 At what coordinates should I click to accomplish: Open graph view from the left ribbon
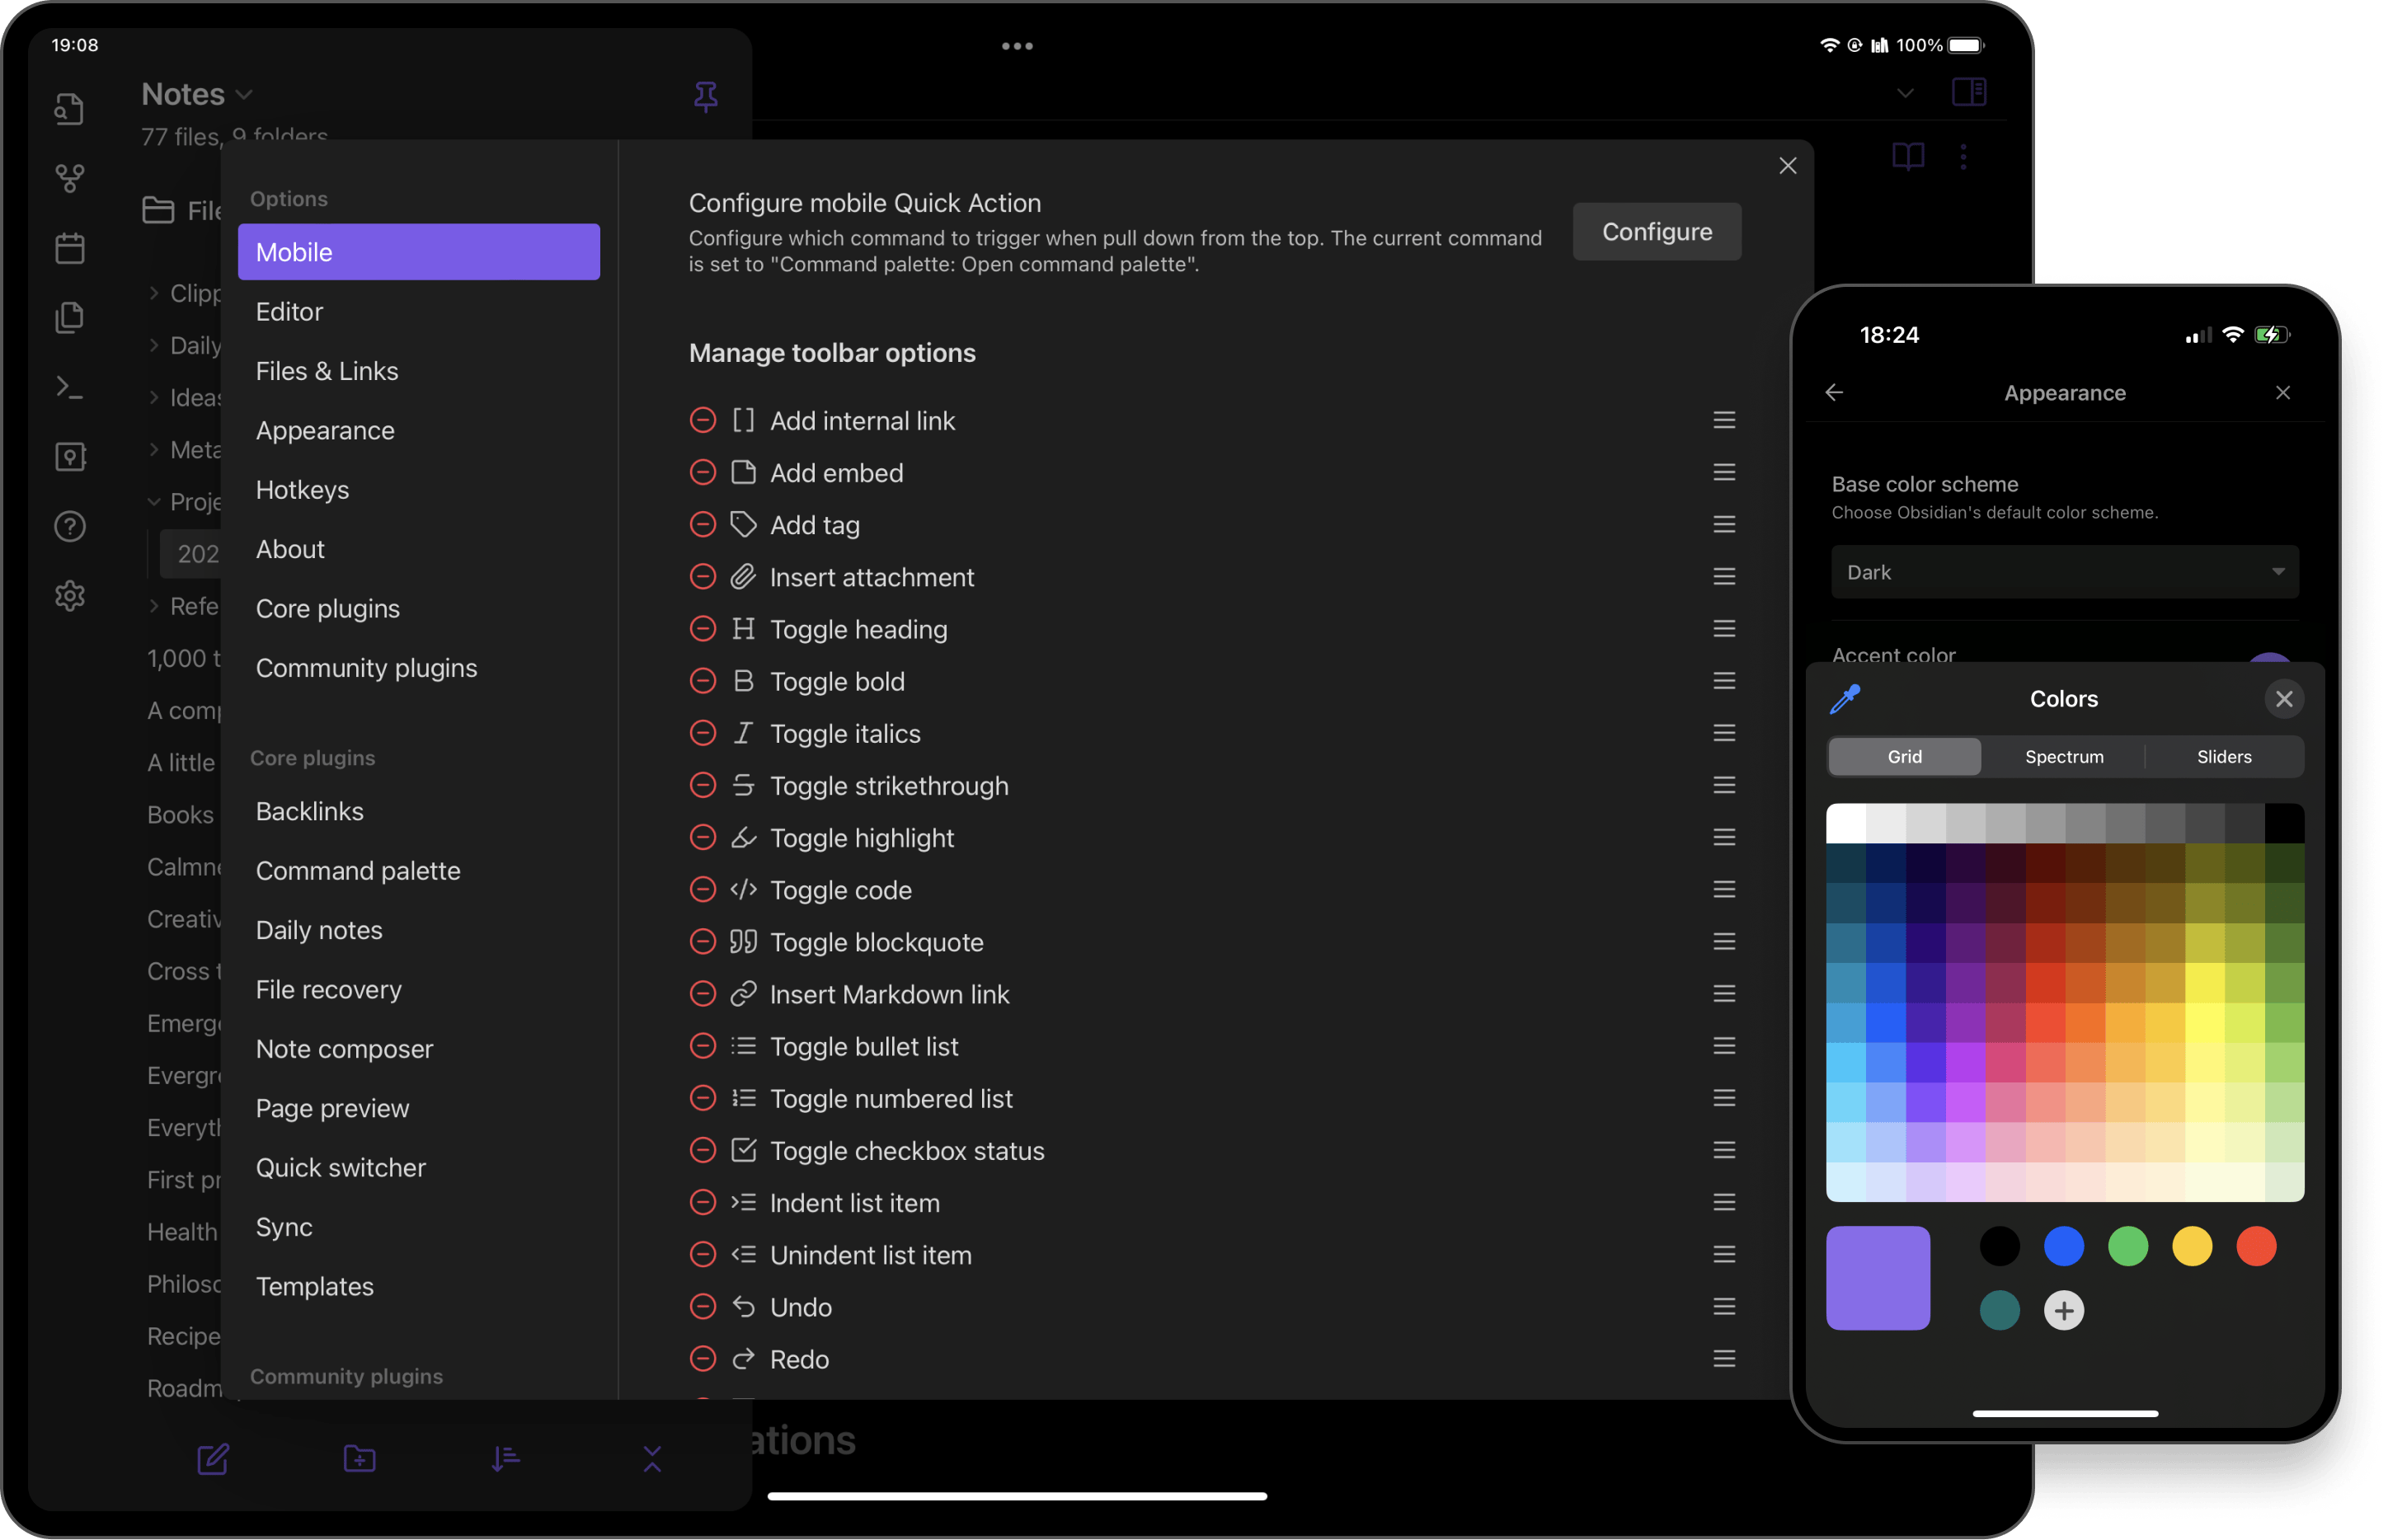pyautogui.click(x=69, y=178)
